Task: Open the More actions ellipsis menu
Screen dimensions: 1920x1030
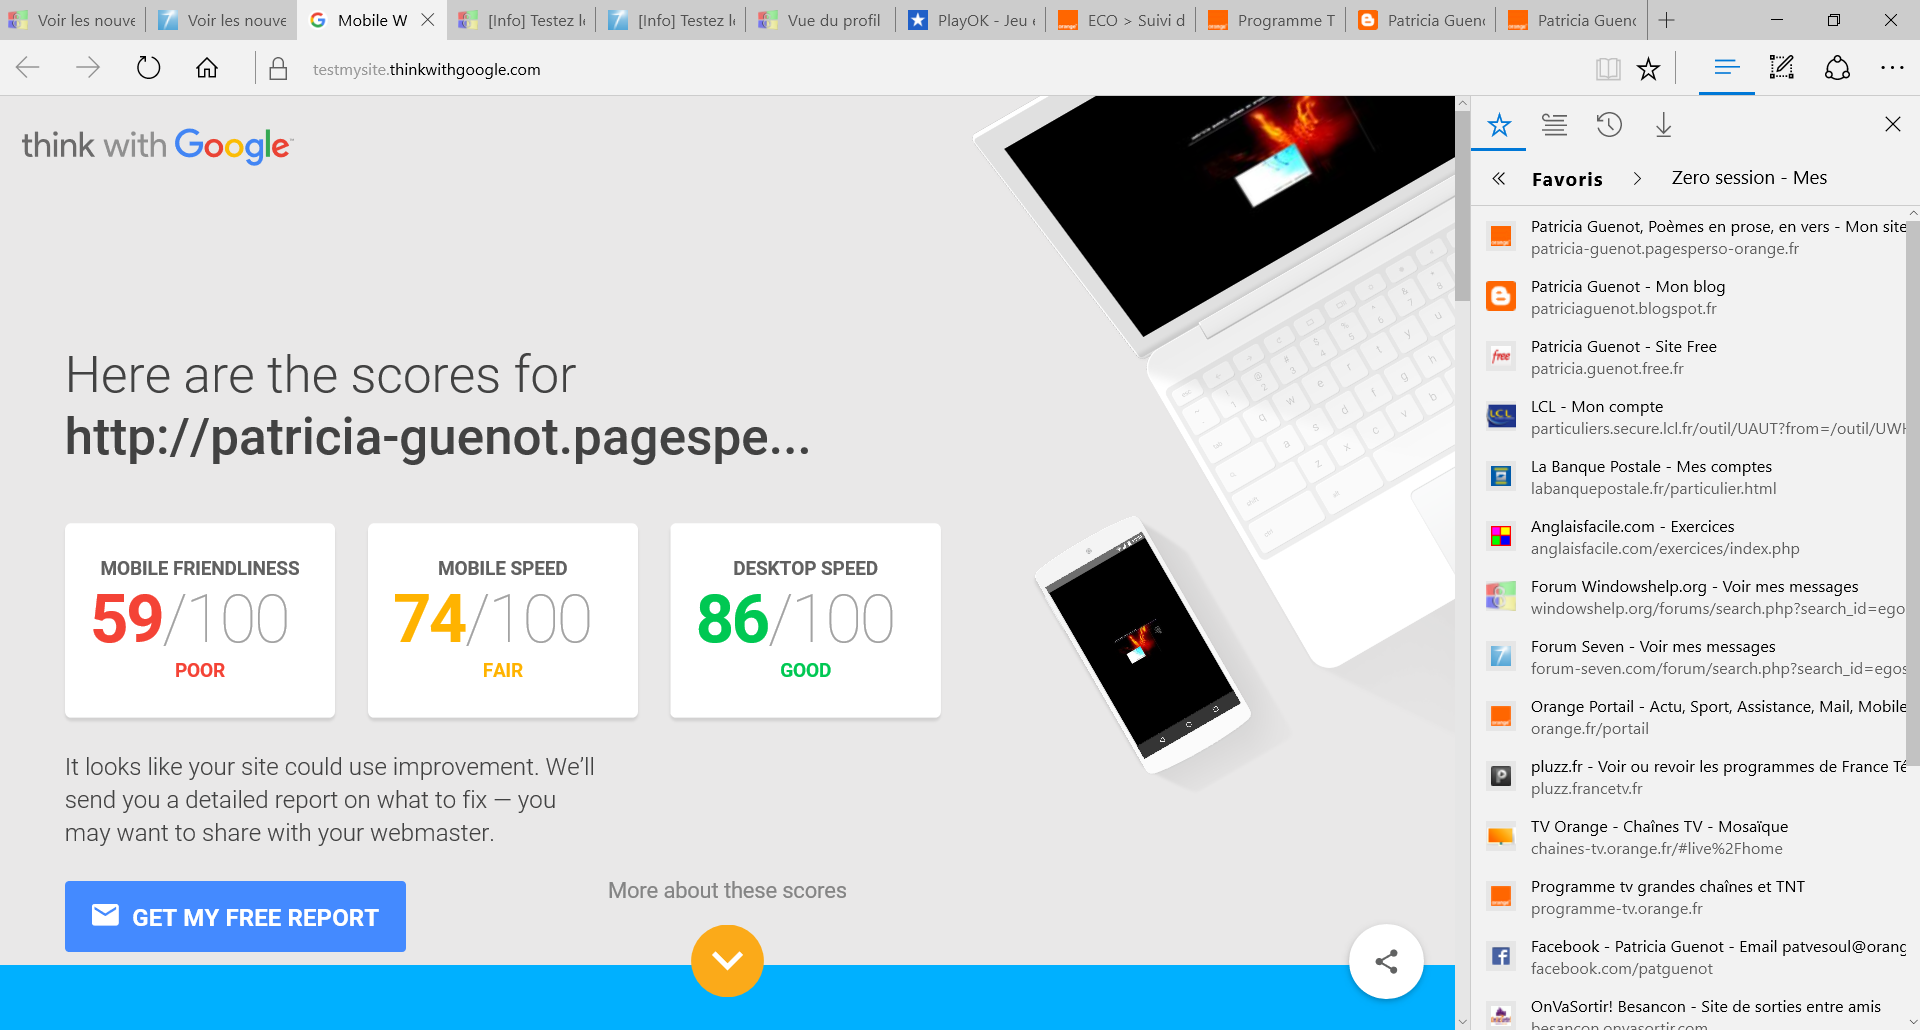Action: [x=1892, y=68]
